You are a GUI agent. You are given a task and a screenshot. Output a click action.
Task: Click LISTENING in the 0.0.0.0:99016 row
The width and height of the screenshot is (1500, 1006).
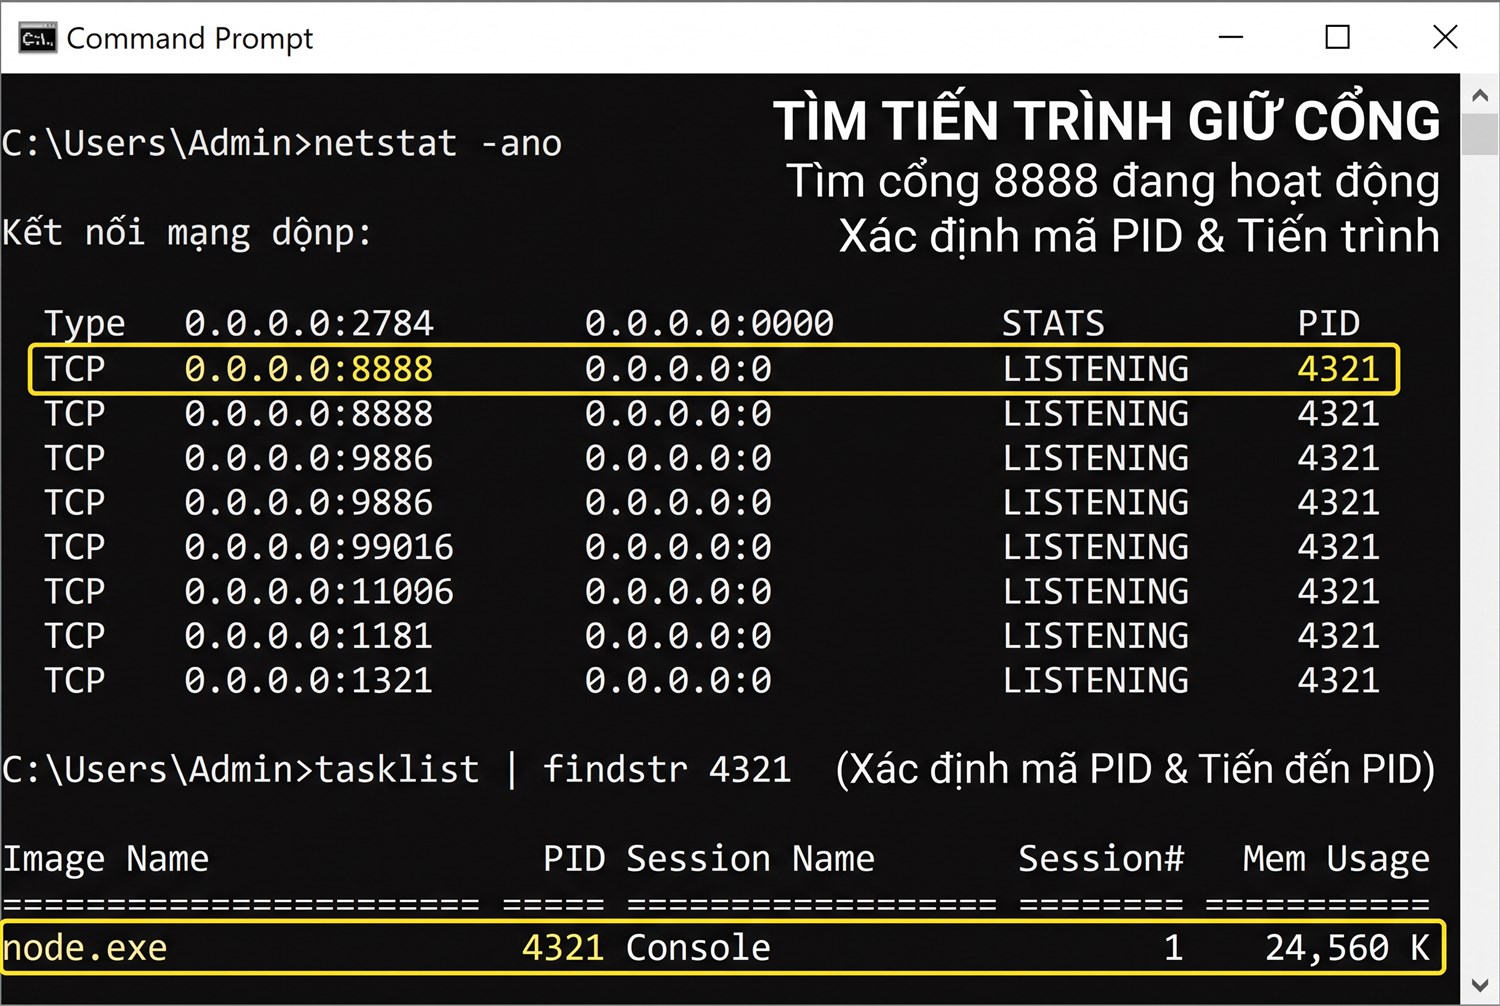pos(1096,547)
